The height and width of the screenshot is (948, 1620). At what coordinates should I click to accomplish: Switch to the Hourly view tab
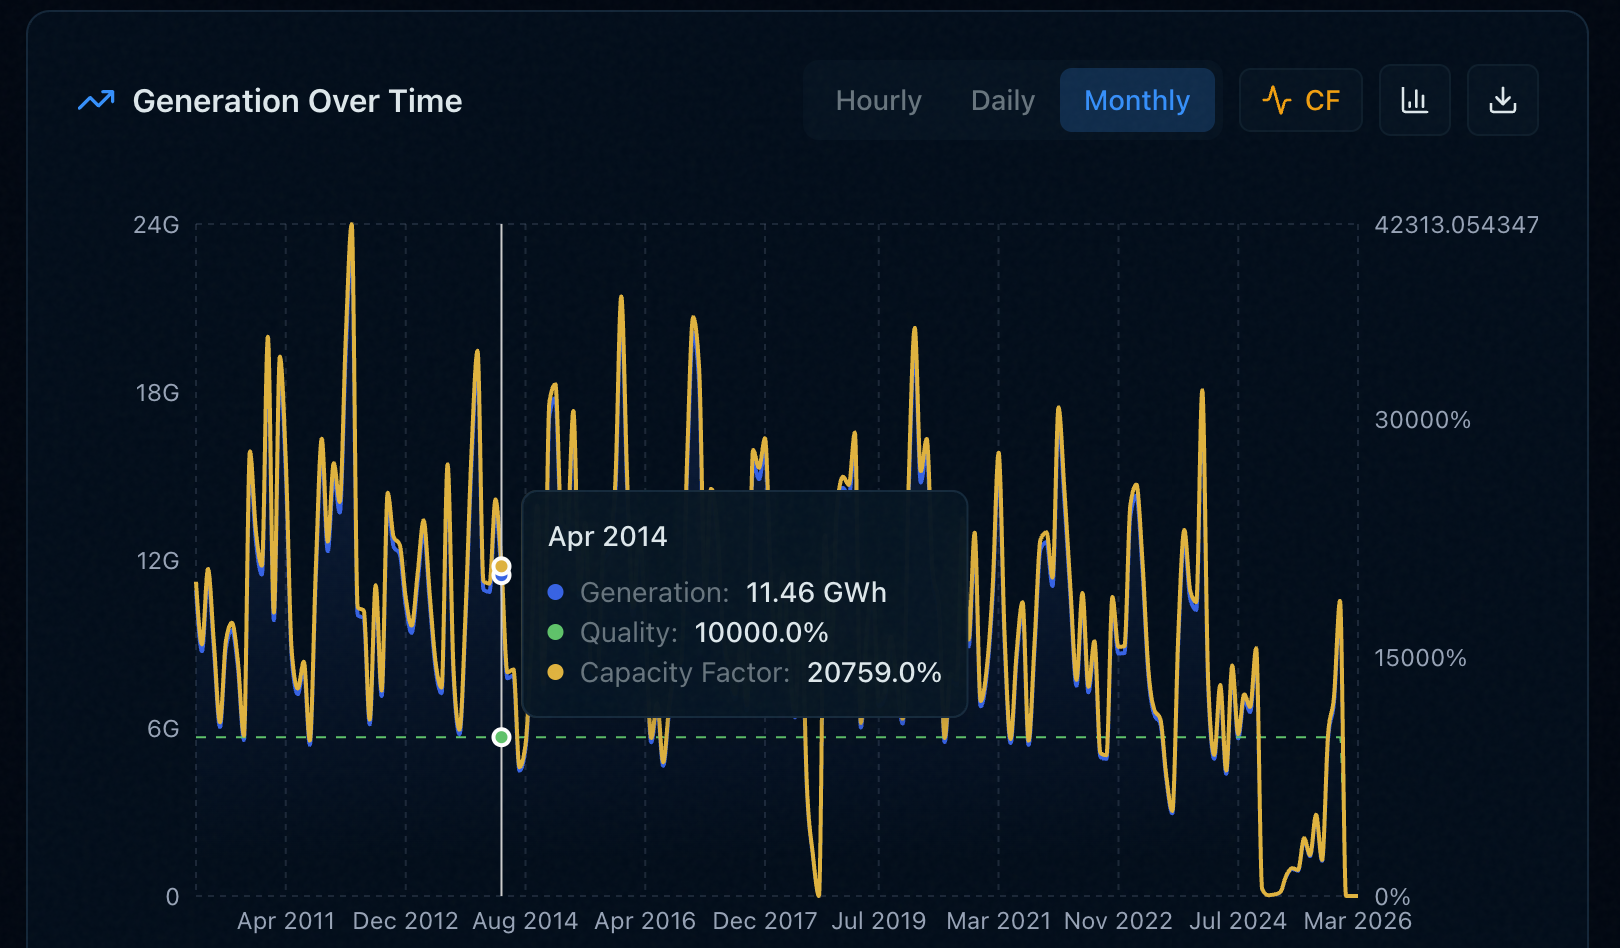(878, 100)
